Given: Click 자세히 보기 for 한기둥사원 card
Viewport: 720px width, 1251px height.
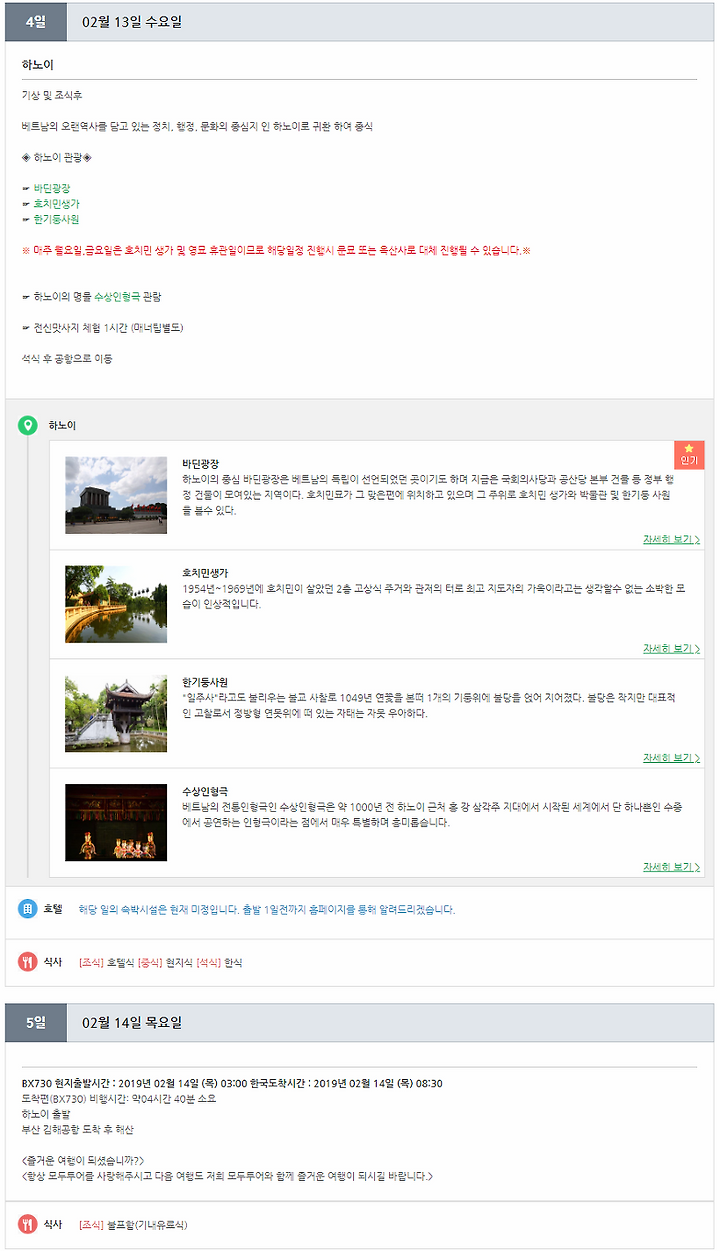Looking at the screenshot, I should (671, 757).
